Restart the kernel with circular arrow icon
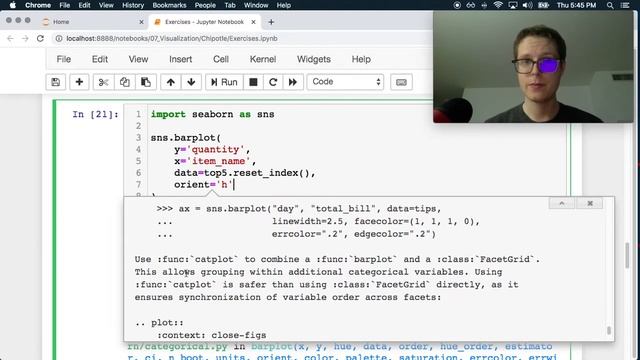The width and height of the screenshot is (640, 360). coord(273,82)
